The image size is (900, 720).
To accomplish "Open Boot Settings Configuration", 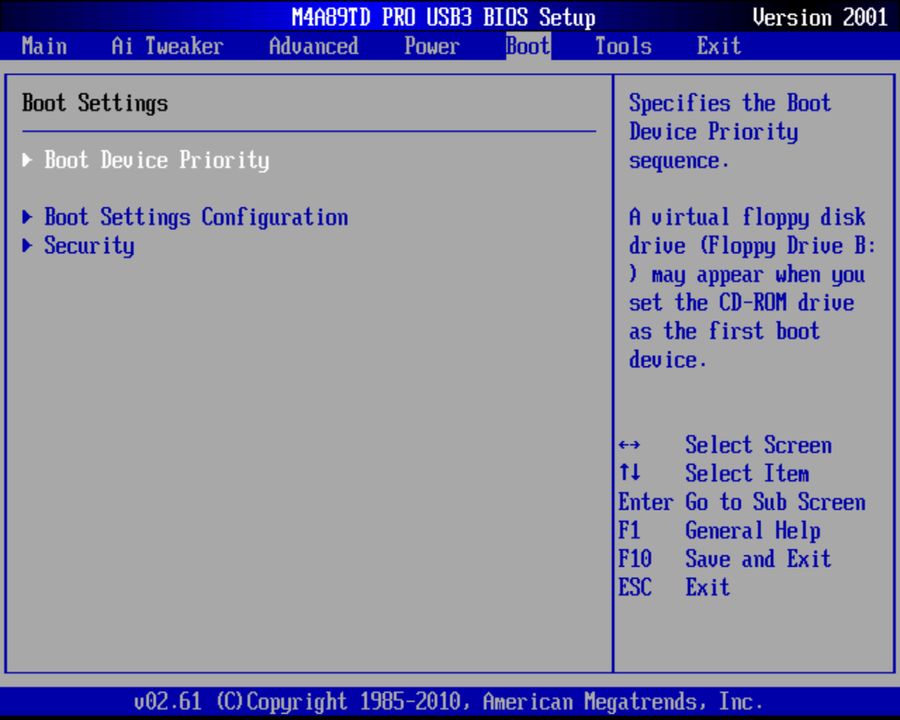I will 196,217.
